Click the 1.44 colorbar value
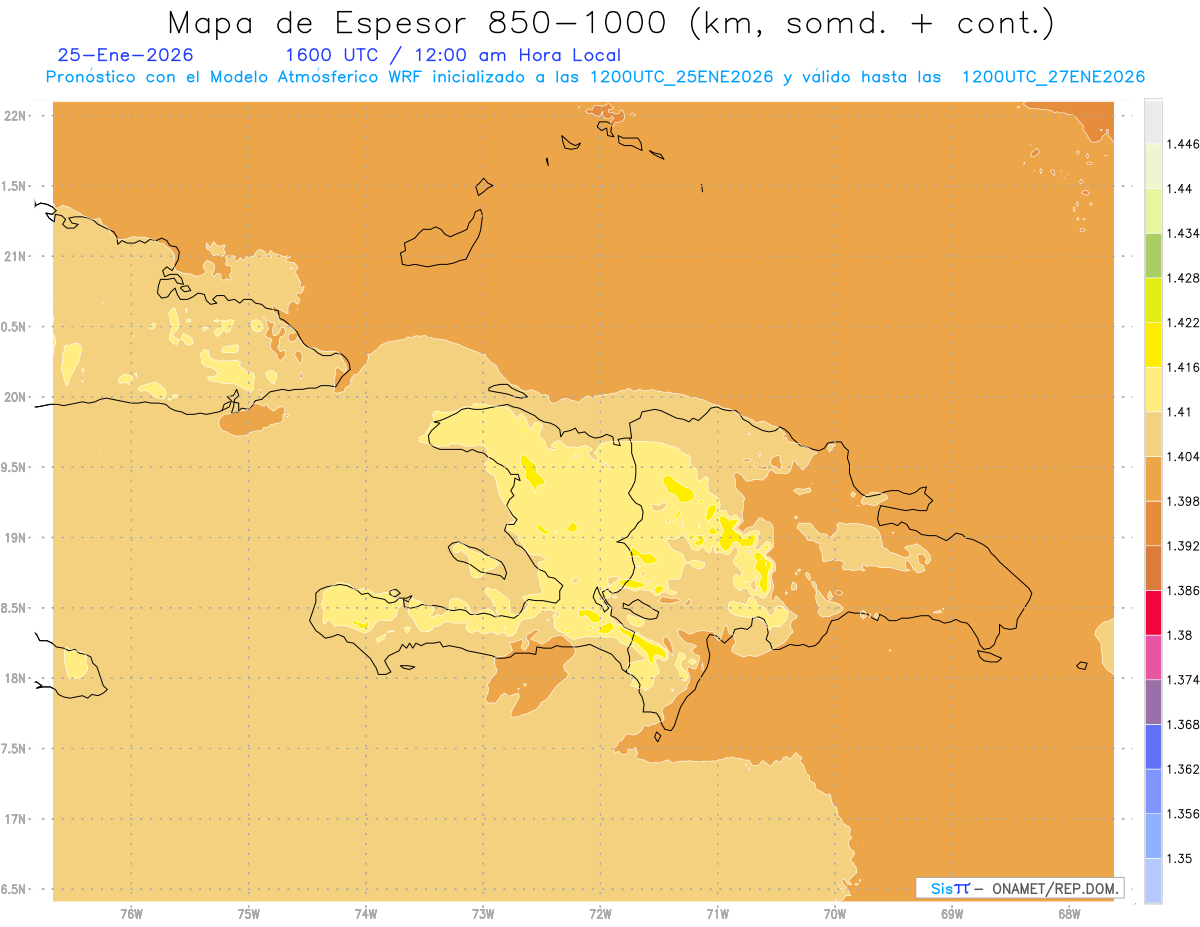 point(1179,189)
